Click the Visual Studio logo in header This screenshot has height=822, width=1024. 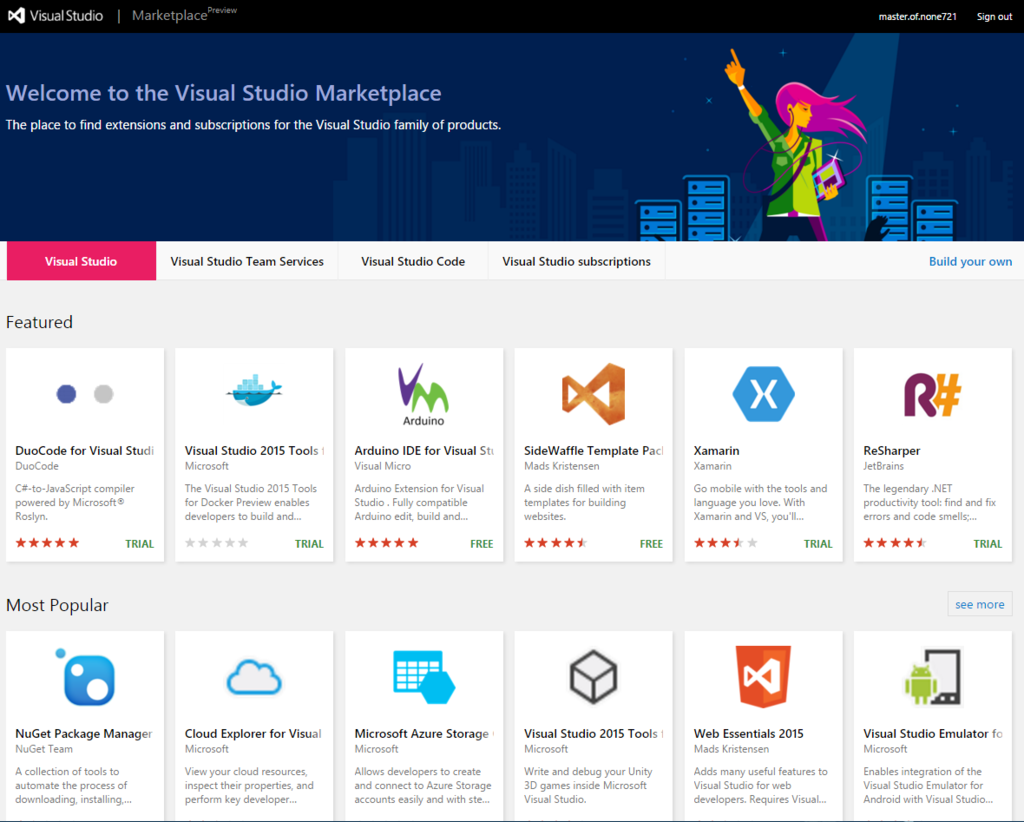[x=56, y=16]
